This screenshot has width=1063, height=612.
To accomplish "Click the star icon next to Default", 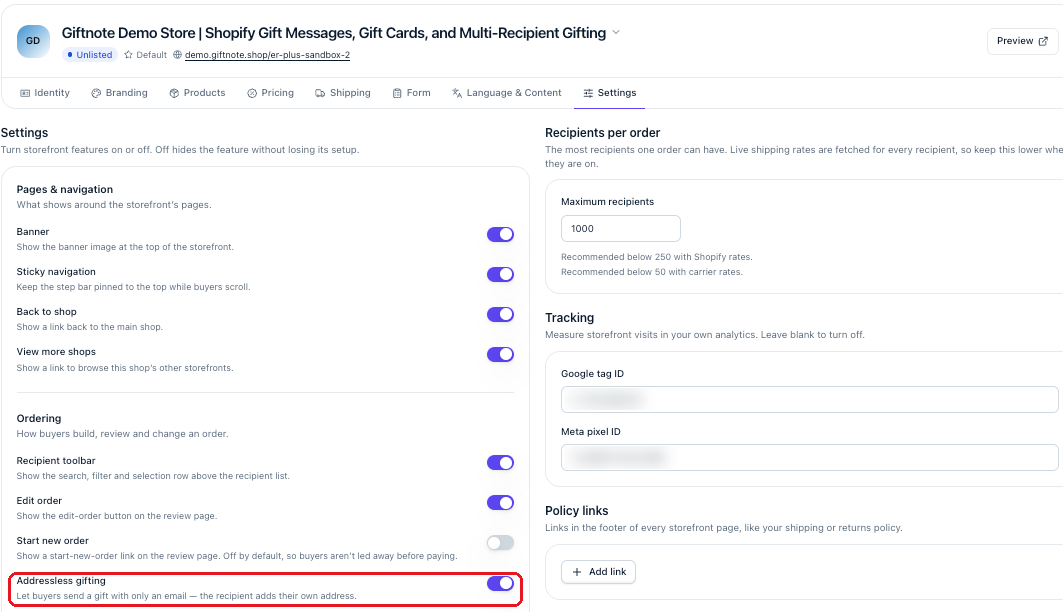I will coord(128,55).
